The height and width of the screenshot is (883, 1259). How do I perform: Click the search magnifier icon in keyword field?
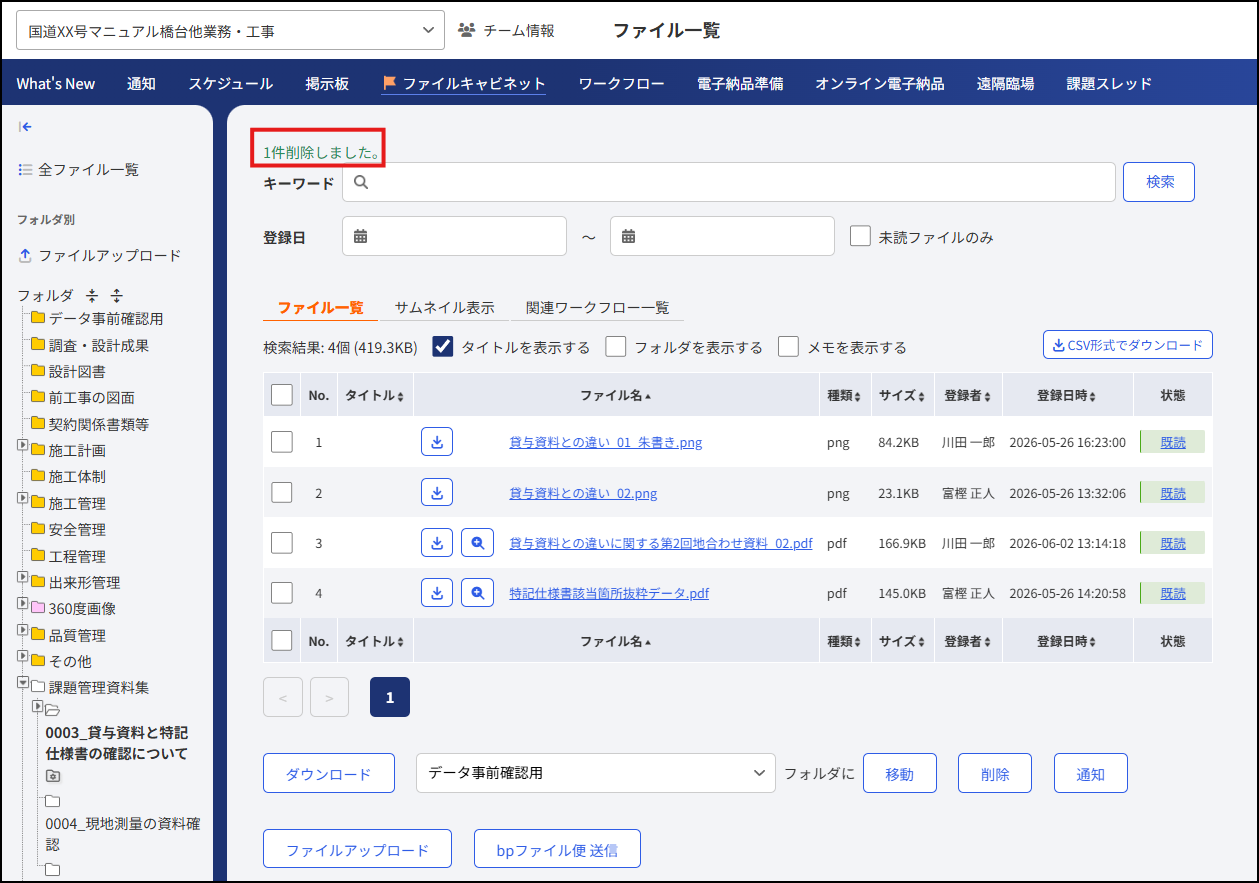click(361, 182)
